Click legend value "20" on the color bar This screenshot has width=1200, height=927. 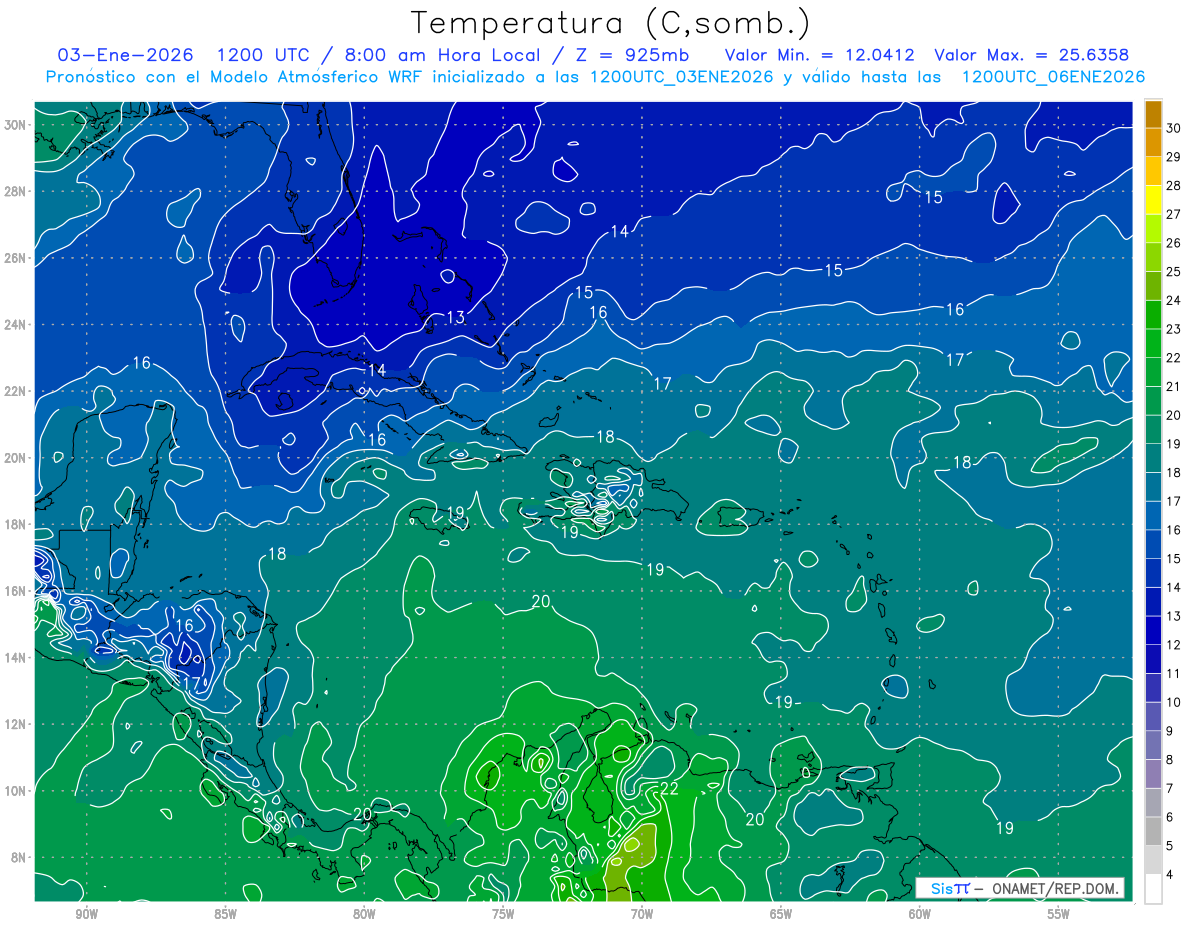(x=1174, y=415)
